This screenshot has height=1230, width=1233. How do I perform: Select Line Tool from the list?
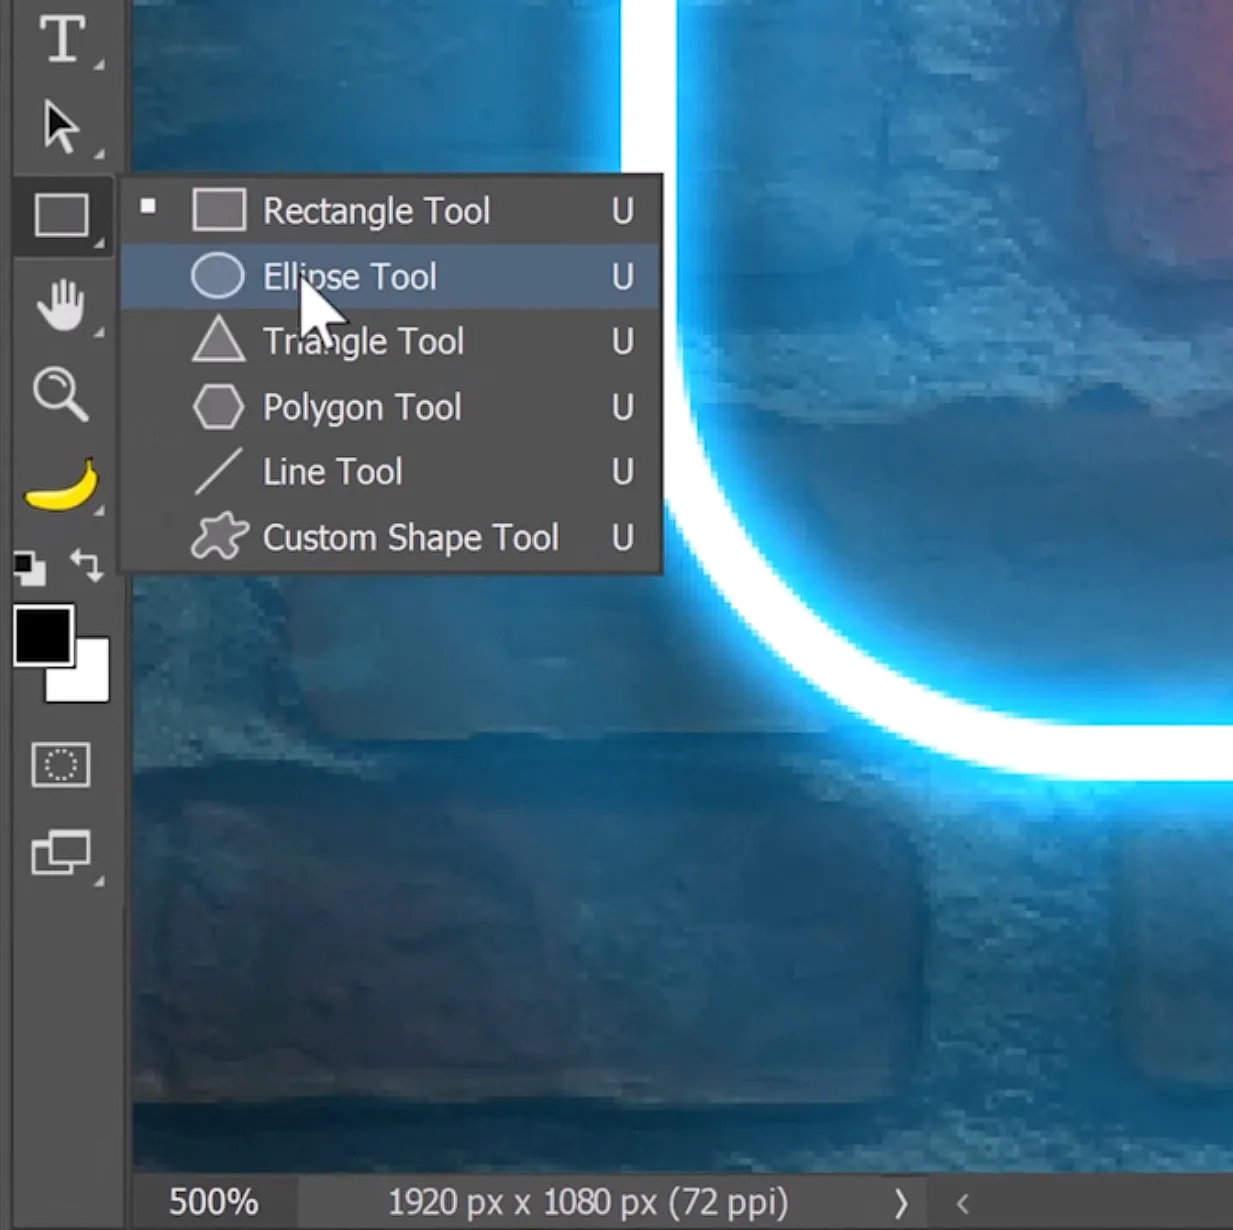(332, 472)
